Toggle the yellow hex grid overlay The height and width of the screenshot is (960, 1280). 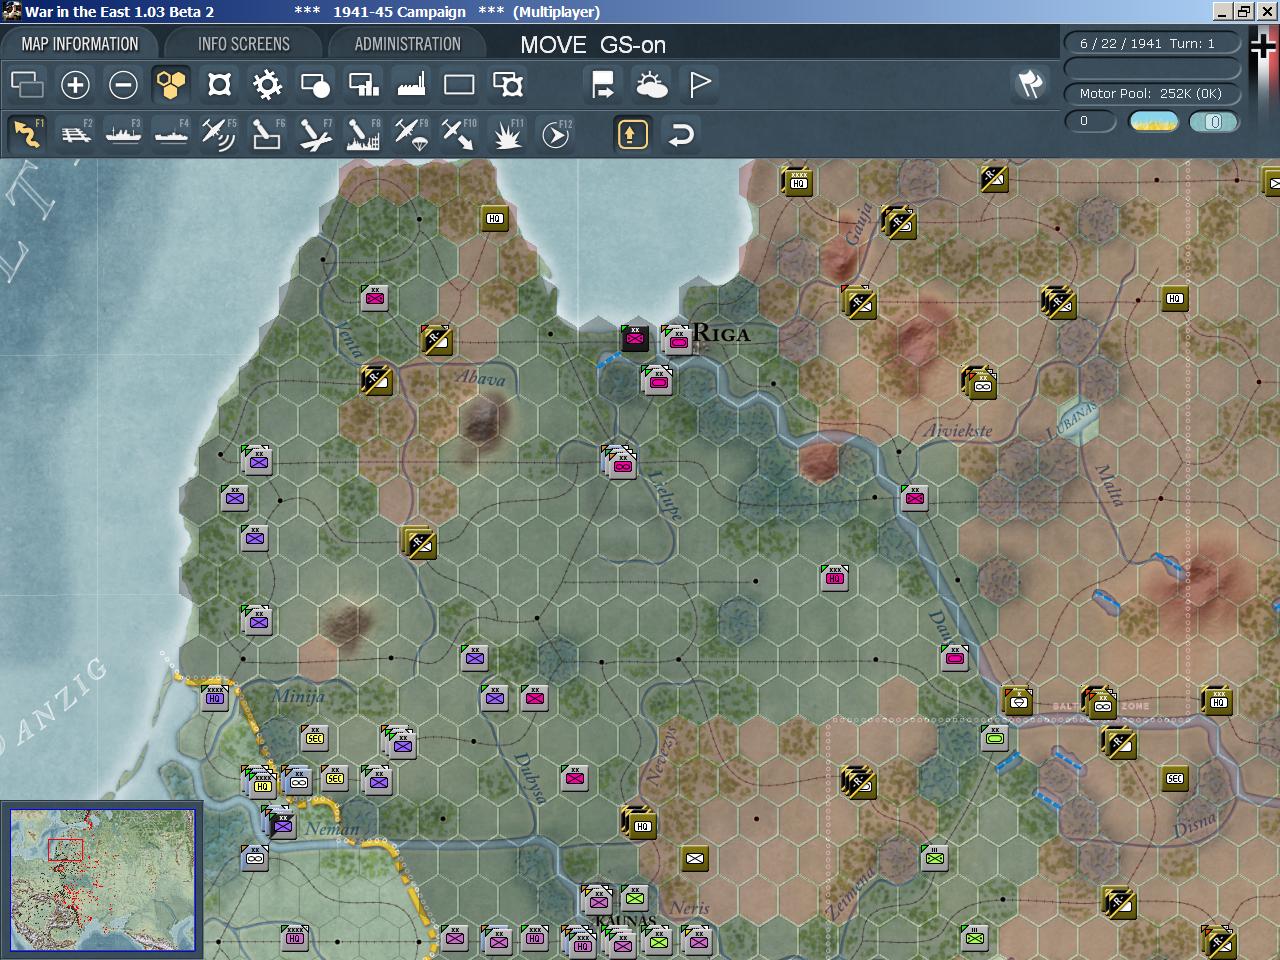[x=171, y=85]
